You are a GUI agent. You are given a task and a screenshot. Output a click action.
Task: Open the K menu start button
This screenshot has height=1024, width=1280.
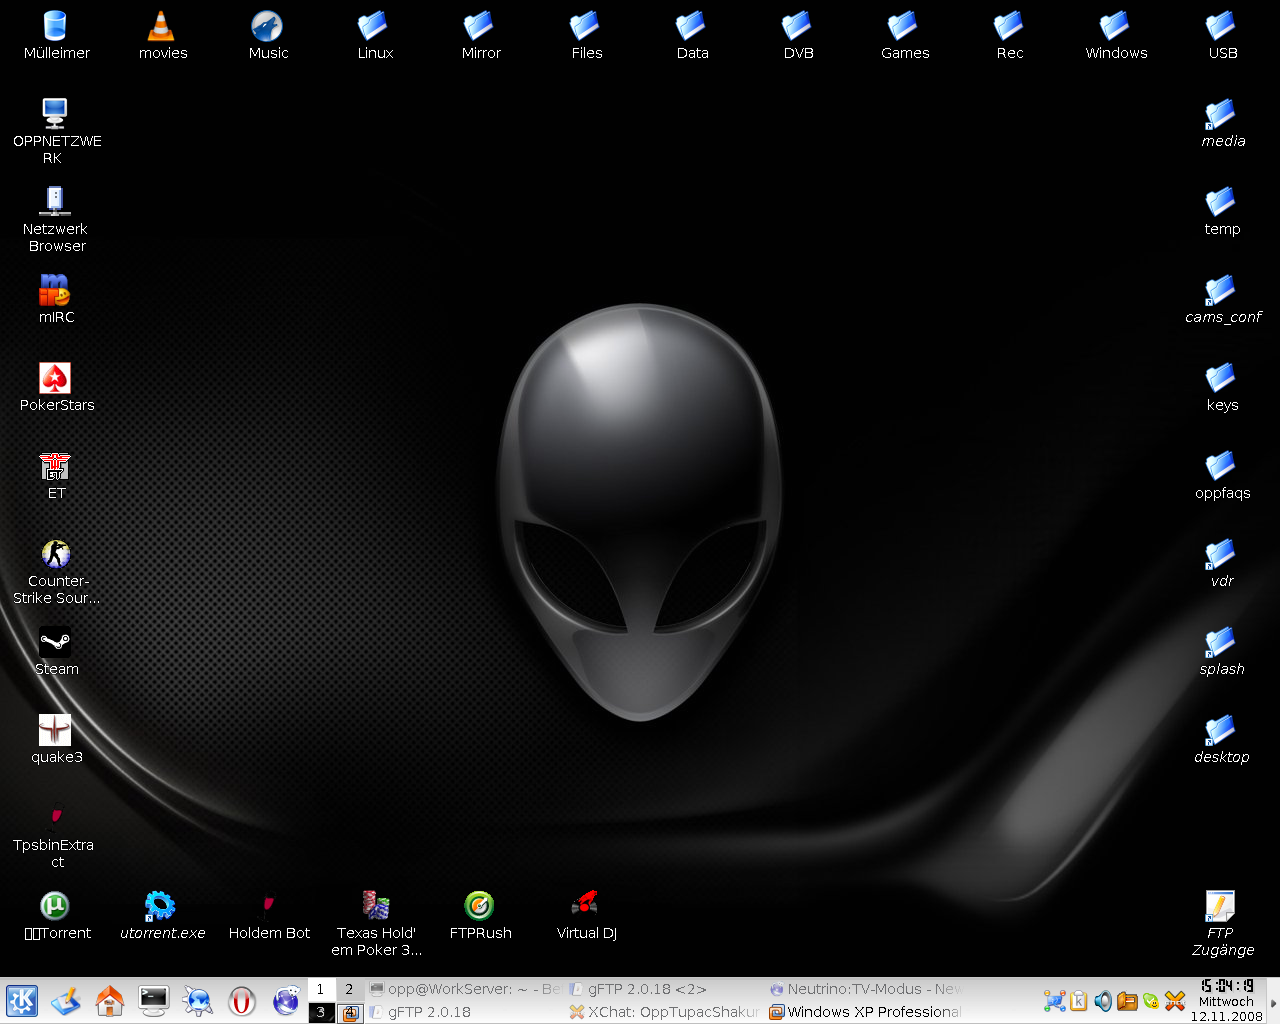click(x=22, y=1001)
